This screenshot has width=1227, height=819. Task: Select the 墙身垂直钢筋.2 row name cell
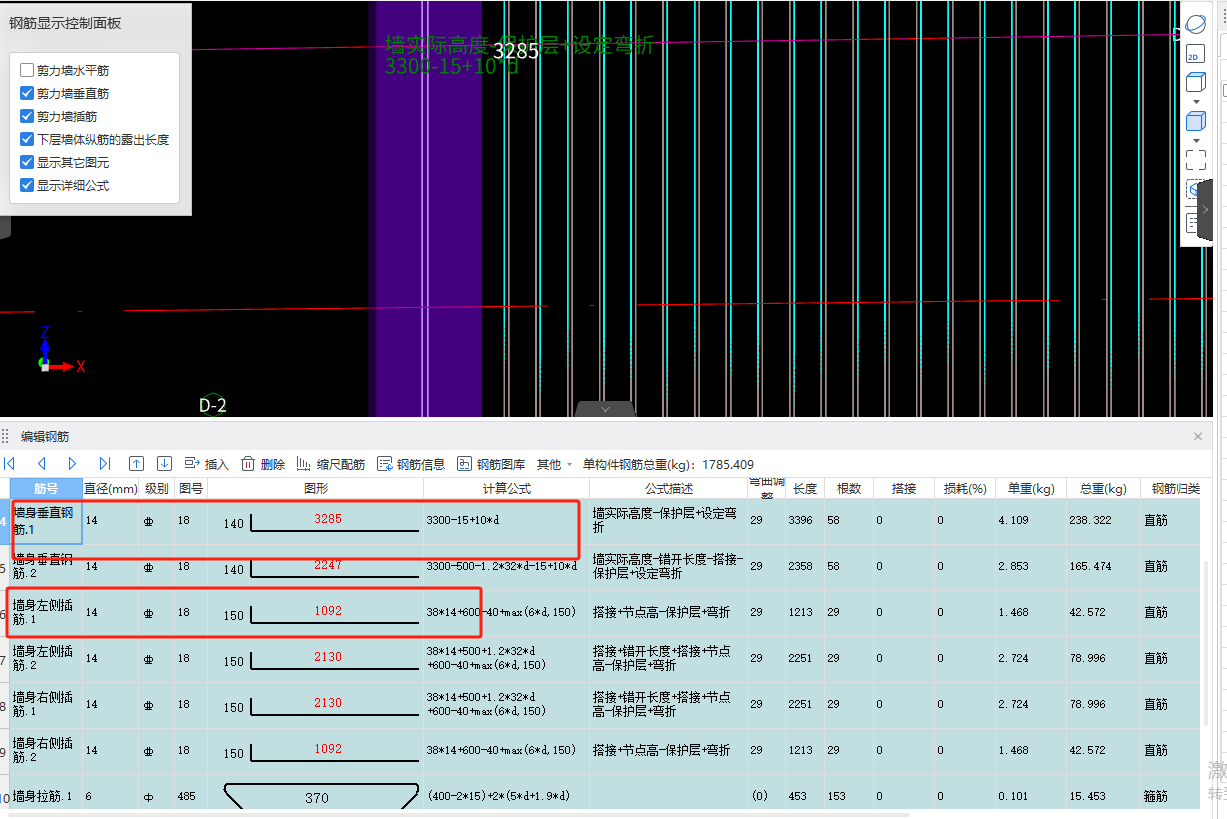coord(46,567)
